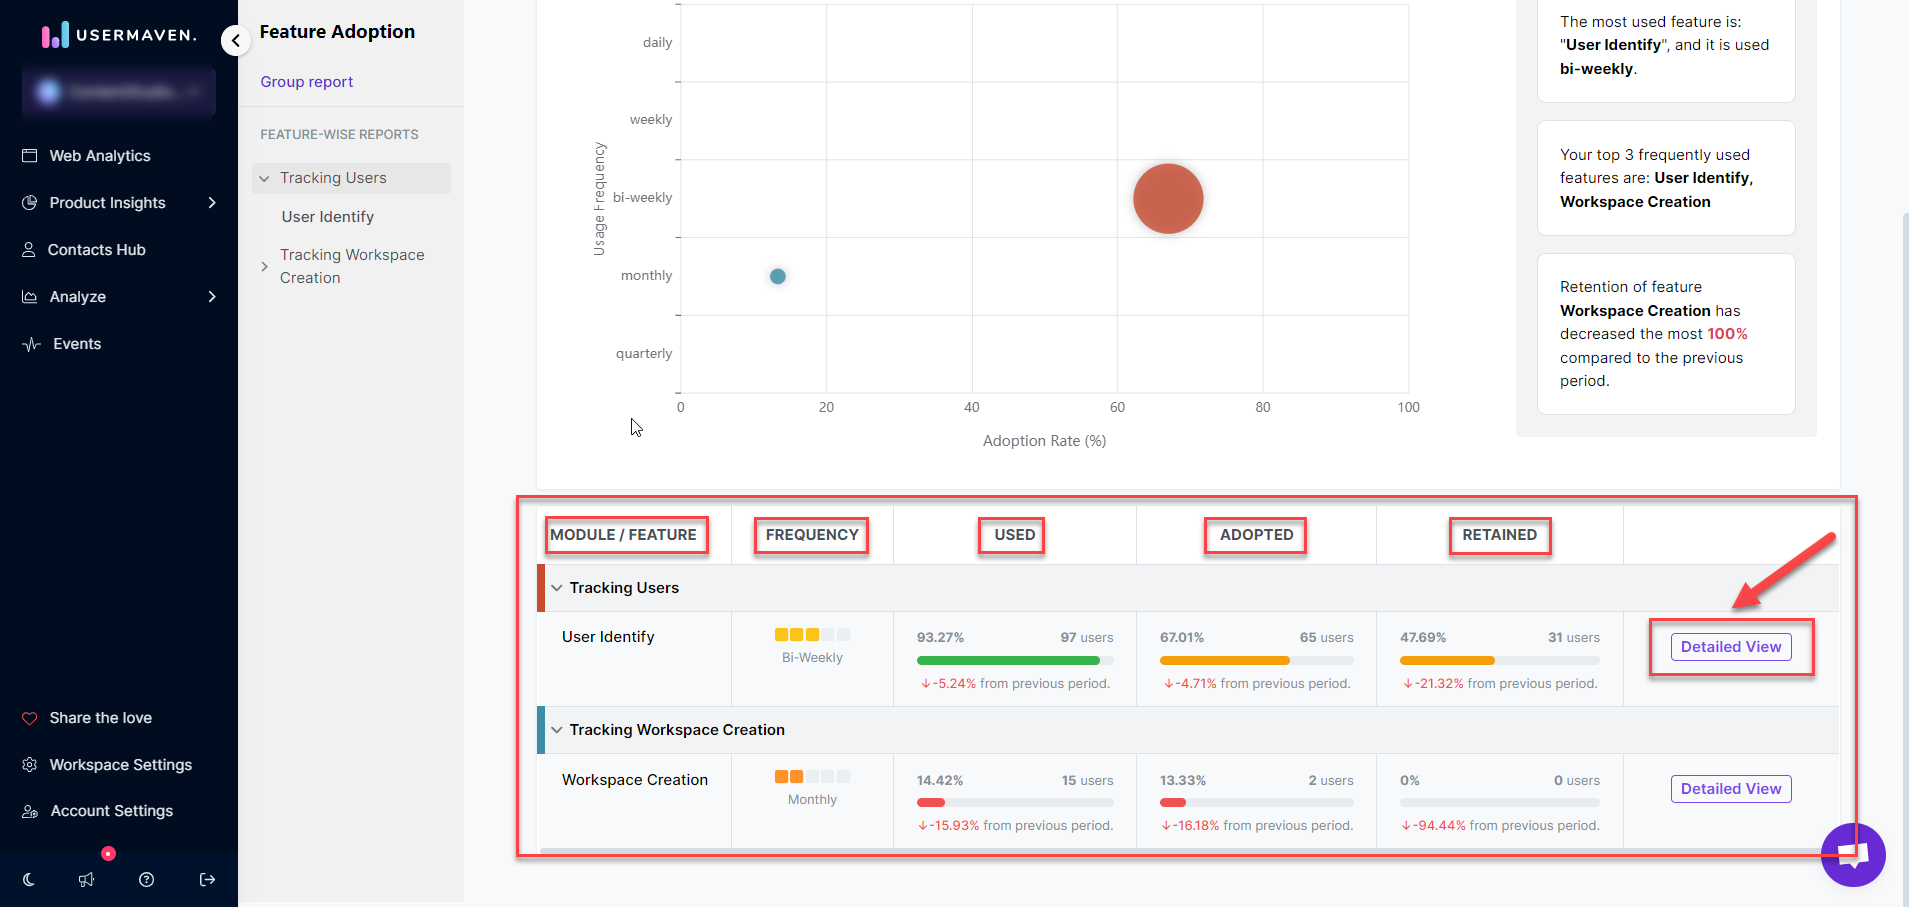Open the announcements megaphone icon
This screenshot has width=1909, height=907.
(87, 879)
